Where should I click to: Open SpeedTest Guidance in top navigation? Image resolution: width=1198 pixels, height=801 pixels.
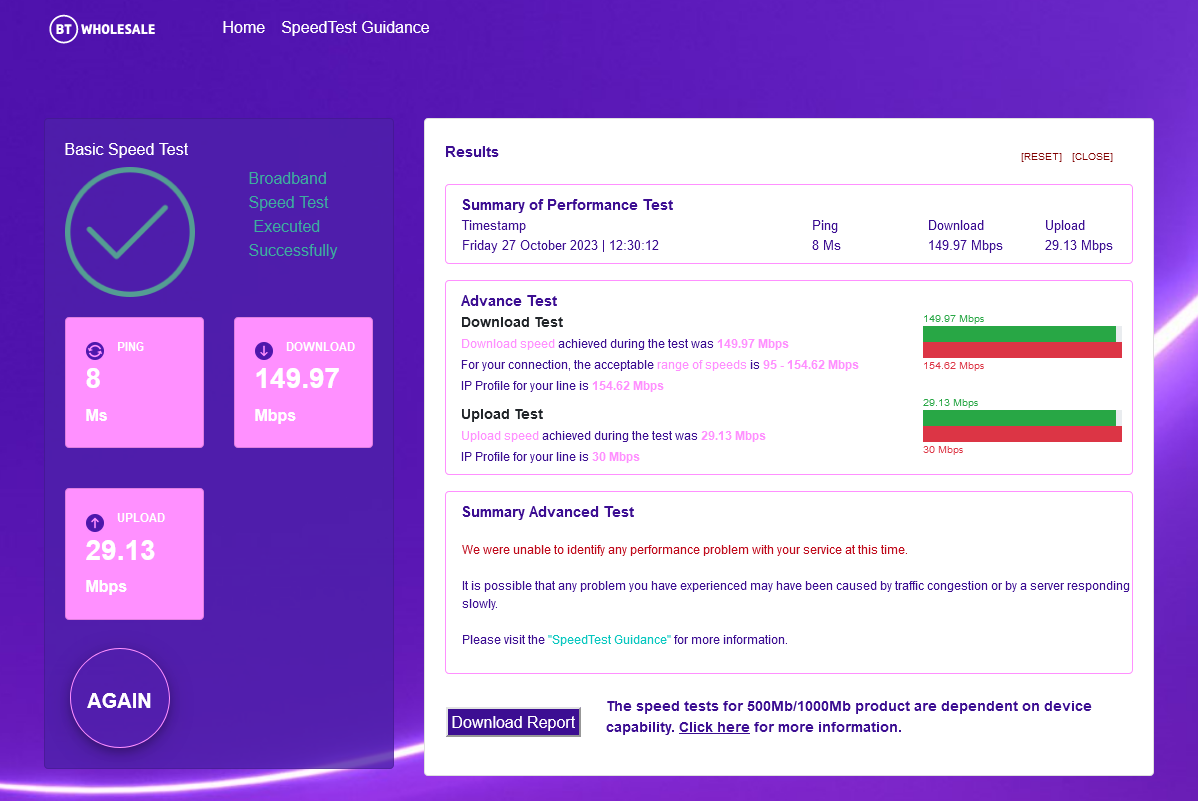355,28
